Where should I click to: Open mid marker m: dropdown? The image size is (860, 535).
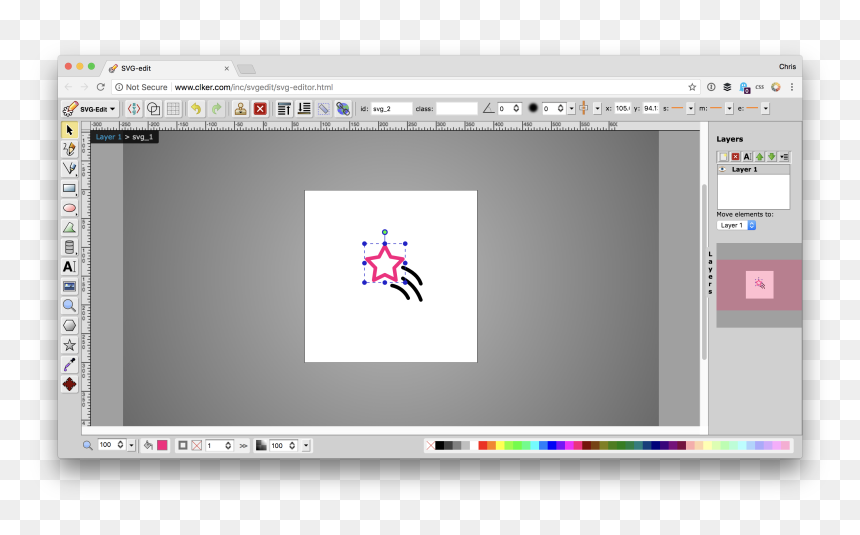[x=729, y=109]
